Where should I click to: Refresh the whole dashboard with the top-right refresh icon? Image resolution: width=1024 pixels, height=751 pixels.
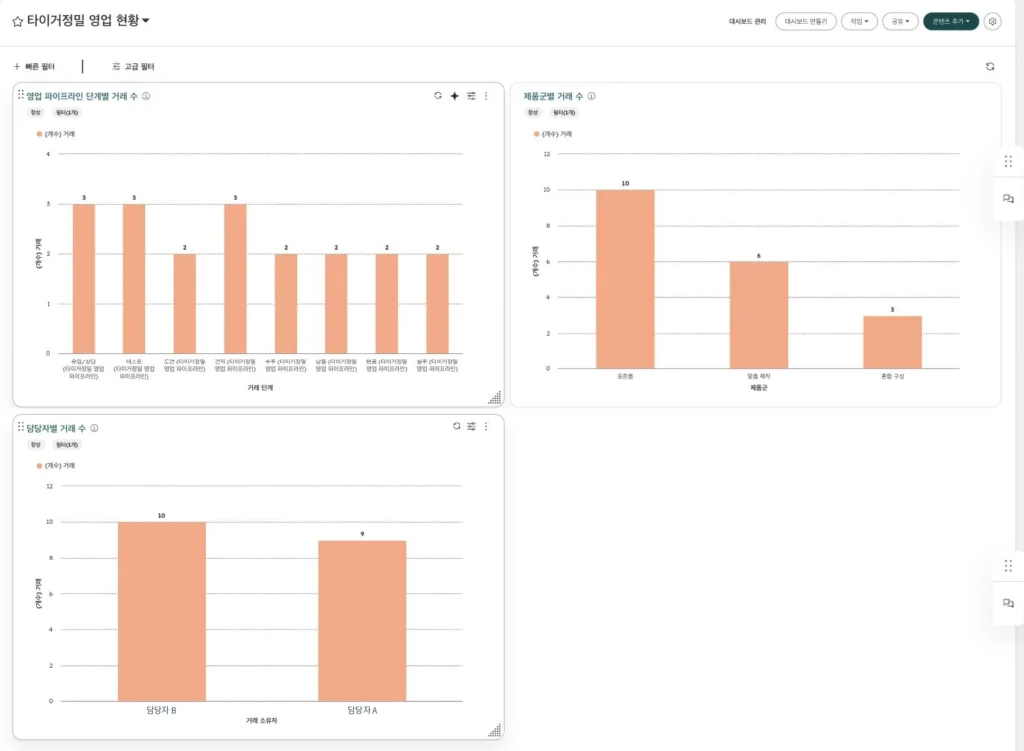tap(989, 67)
